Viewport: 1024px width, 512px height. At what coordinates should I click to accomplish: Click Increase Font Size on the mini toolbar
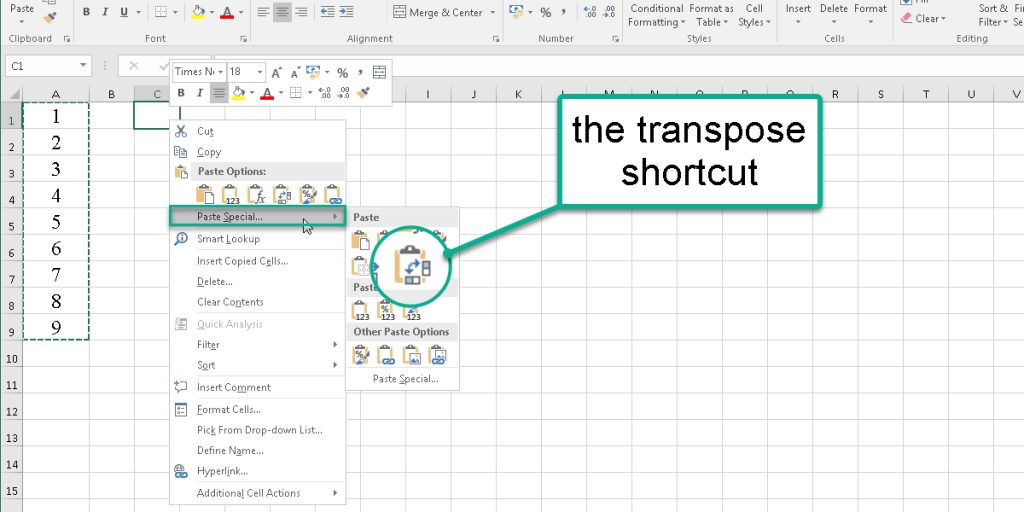click(276, 72)
